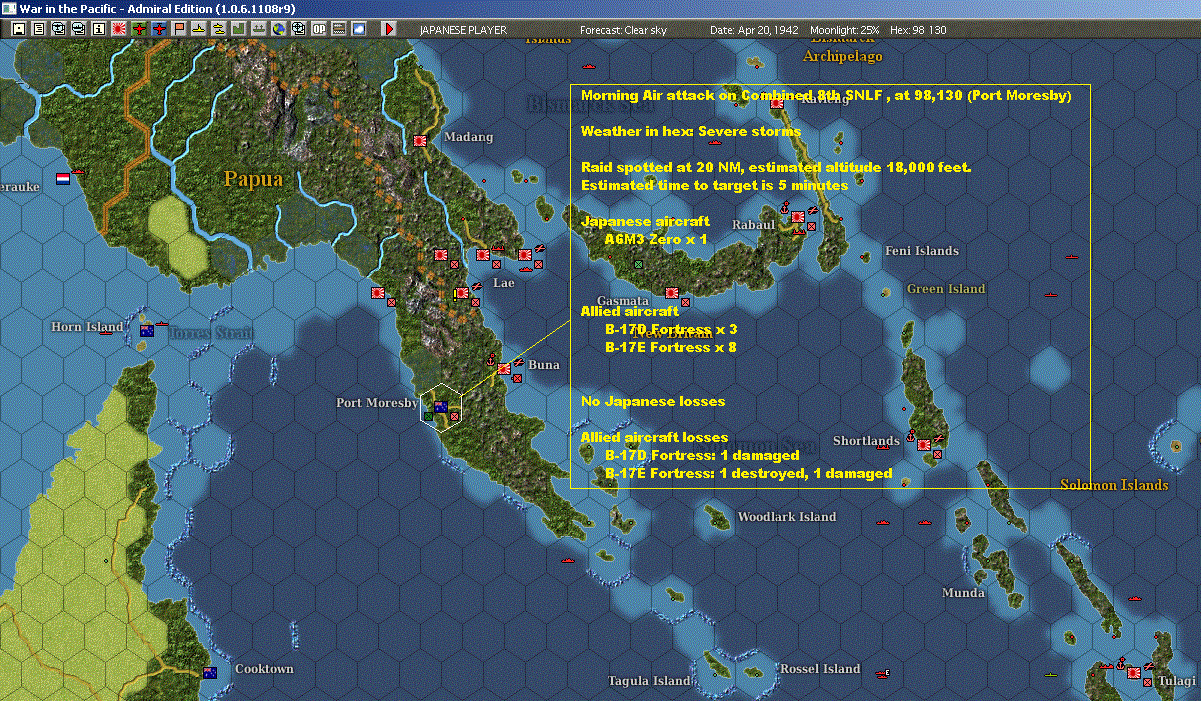Select the Japanese flag base at Madang
Screen dimensions: 1201x701
(420, 141)
